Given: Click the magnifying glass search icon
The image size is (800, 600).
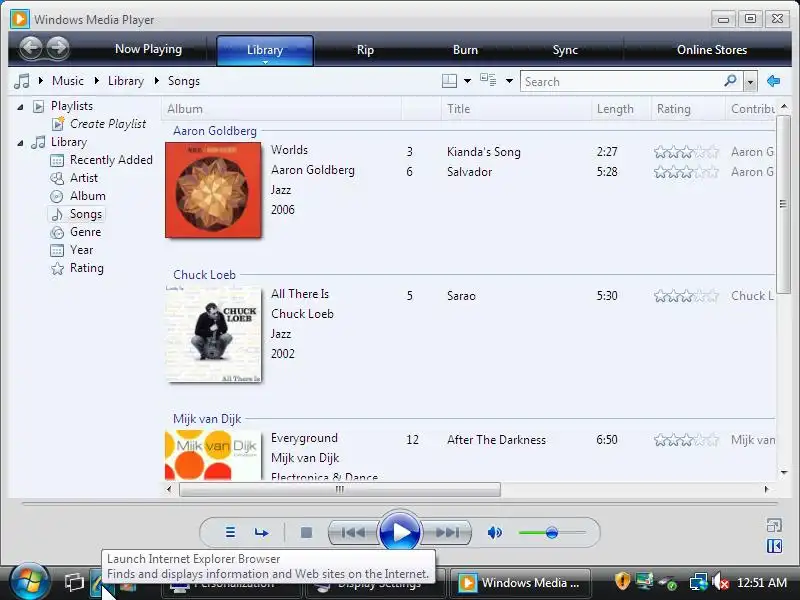Looking at the screenshot, I should 731,81.
